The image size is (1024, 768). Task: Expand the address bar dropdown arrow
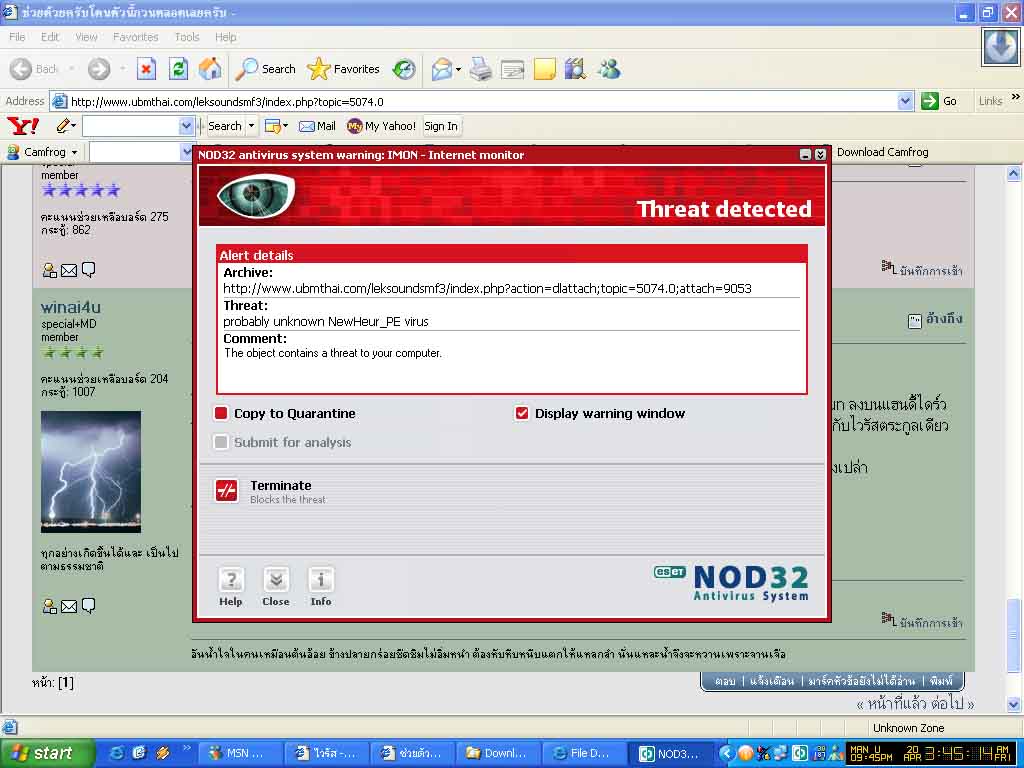point(905,101)
